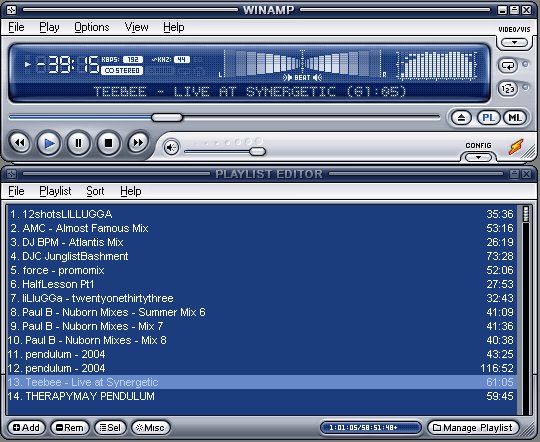
Task: Click the Add button
Action: 26,428
